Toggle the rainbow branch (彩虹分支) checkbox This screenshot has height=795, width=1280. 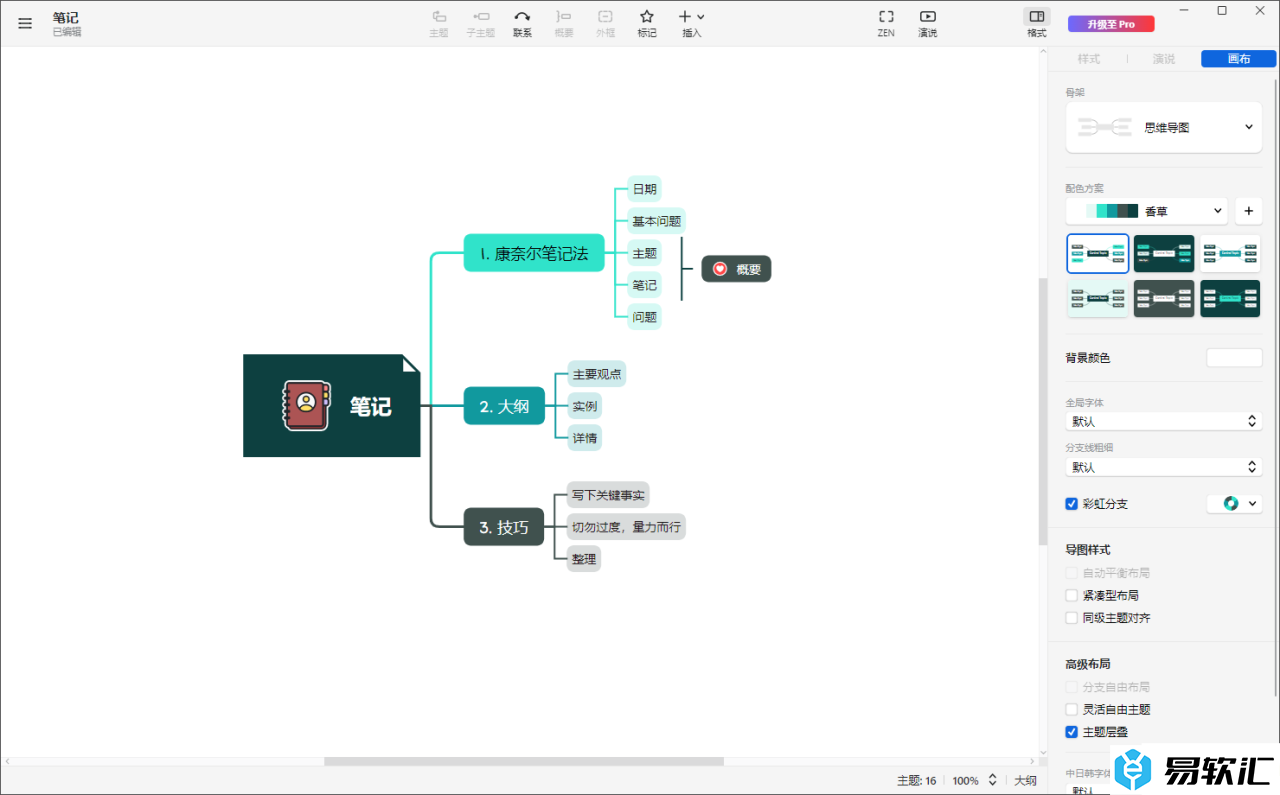tap(1072, 504)
